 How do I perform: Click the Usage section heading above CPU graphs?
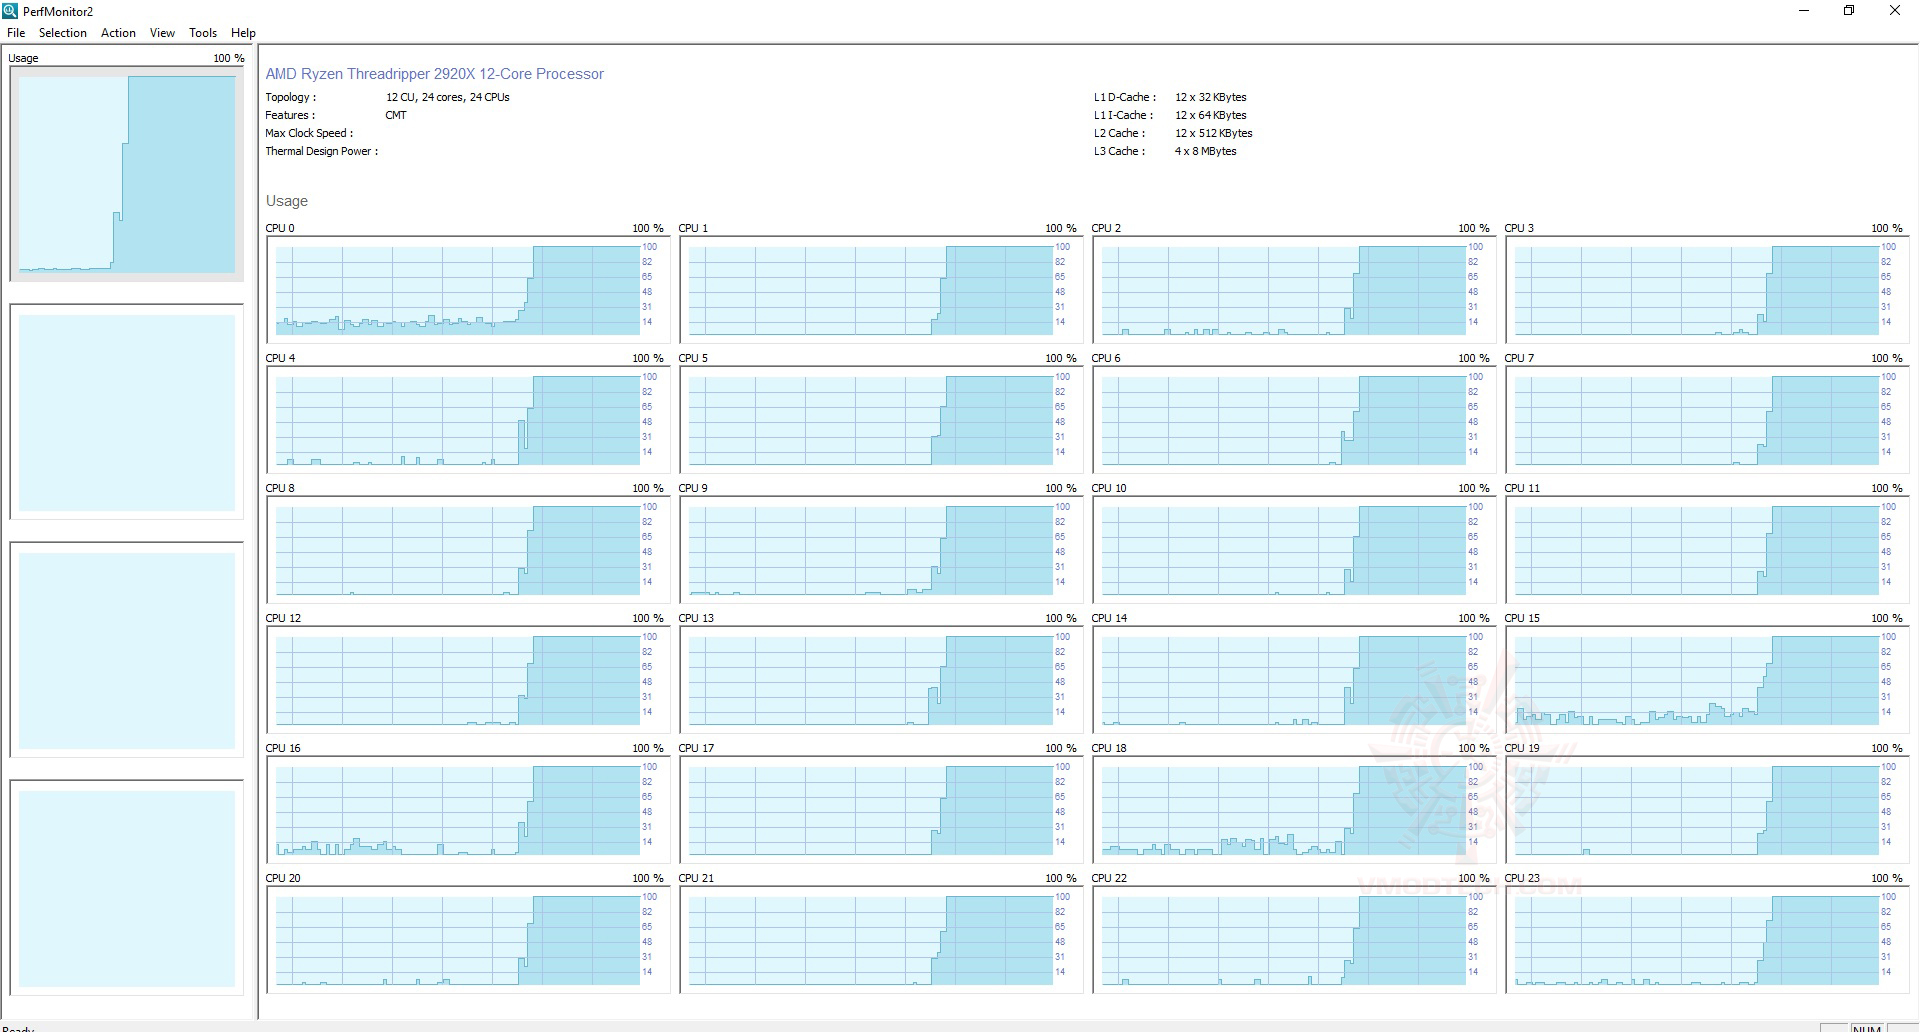point(287,201)
